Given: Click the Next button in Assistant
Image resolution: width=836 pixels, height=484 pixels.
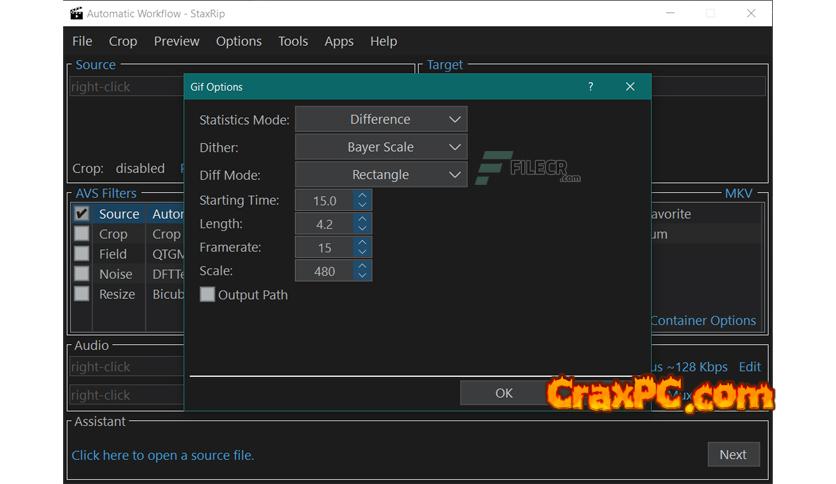Looking at the screenshot, I should tap(732, 454).
